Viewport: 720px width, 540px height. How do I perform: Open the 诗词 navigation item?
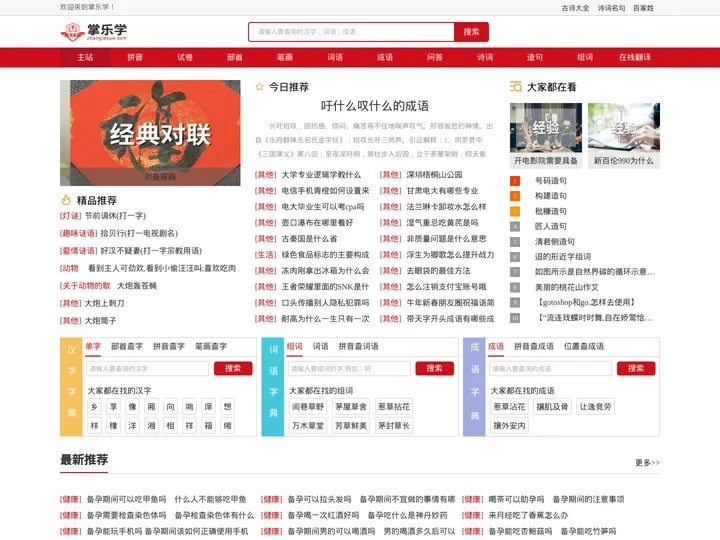(x=485, y=57)
